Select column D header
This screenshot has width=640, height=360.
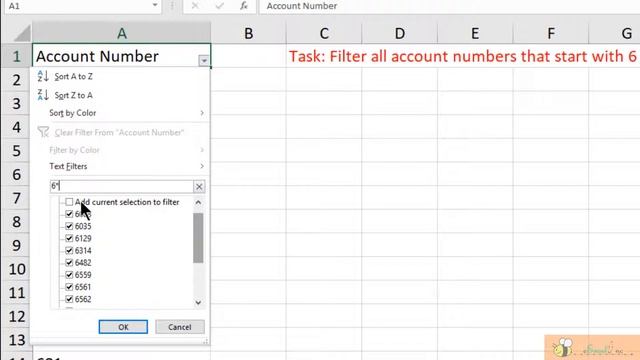[x=400, y=33]
